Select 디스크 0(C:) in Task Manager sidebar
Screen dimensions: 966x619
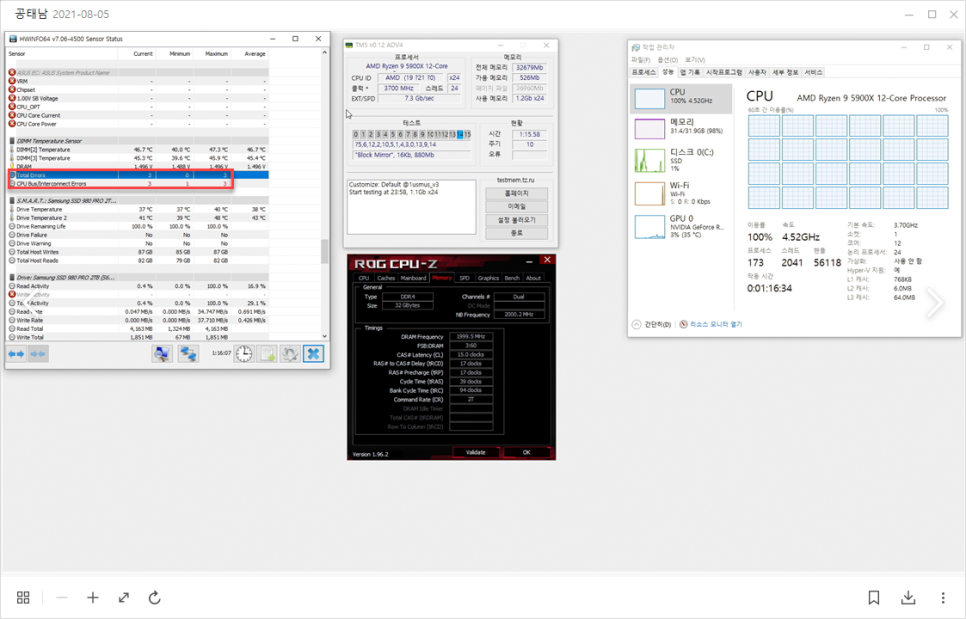[x=681, y=160]
